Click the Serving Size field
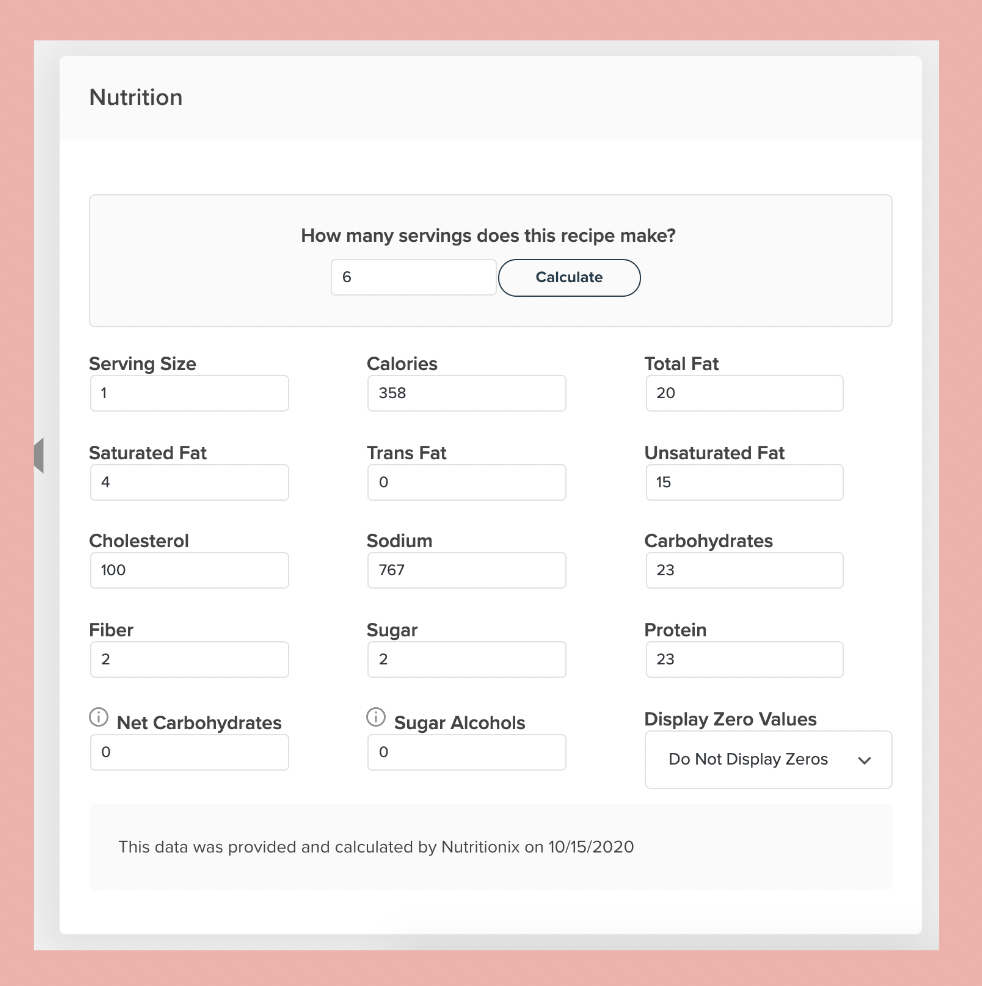Viewport: 982px width, 986px height. pos(189,393)
